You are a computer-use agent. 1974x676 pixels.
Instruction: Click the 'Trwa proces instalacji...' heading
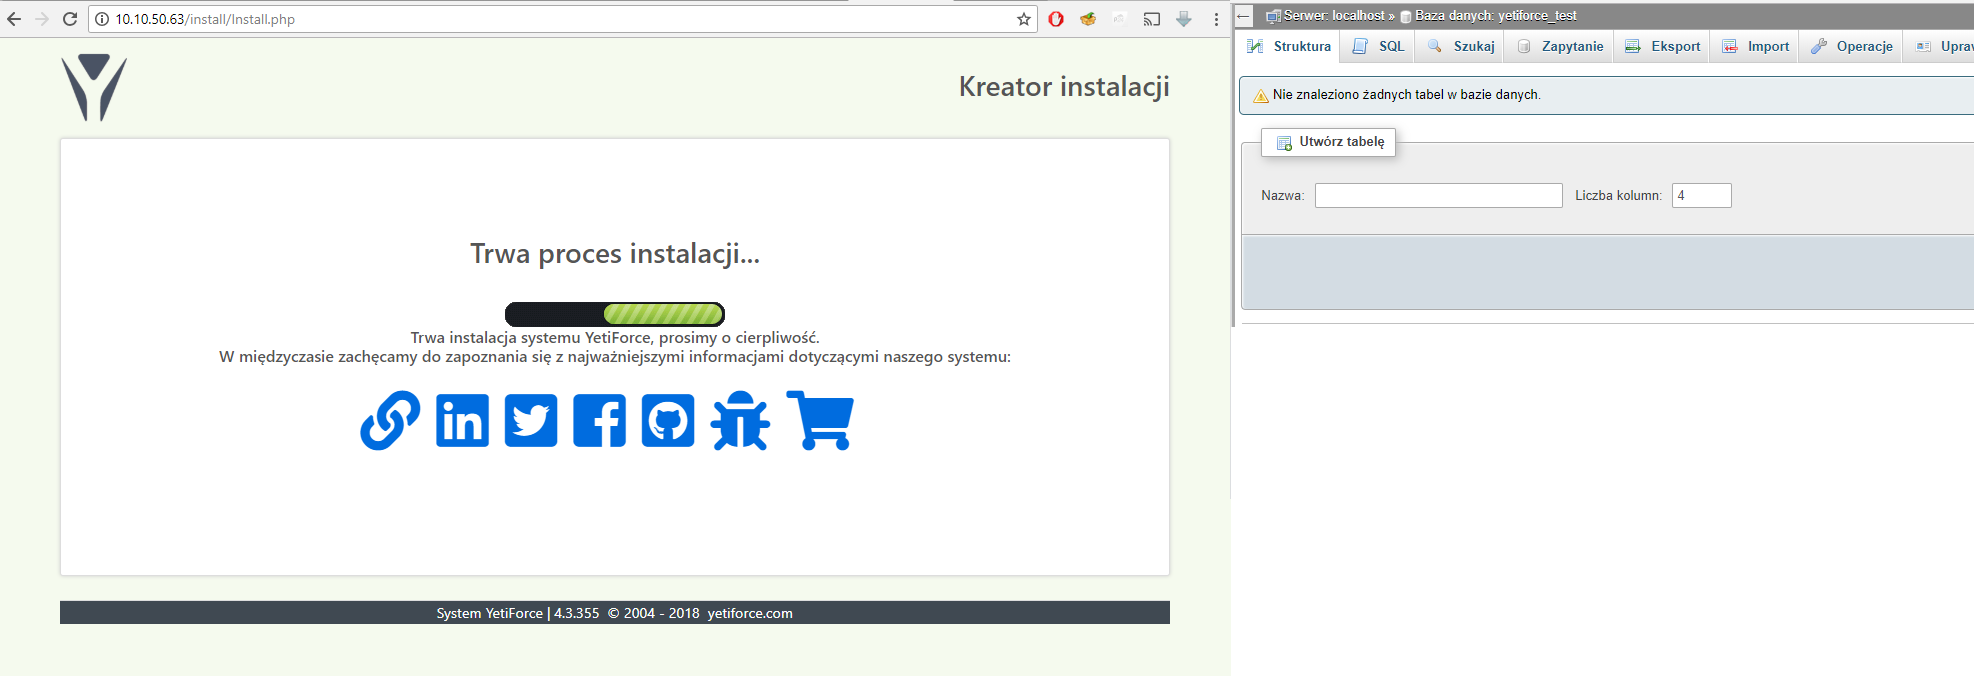[x=615, y=254]
